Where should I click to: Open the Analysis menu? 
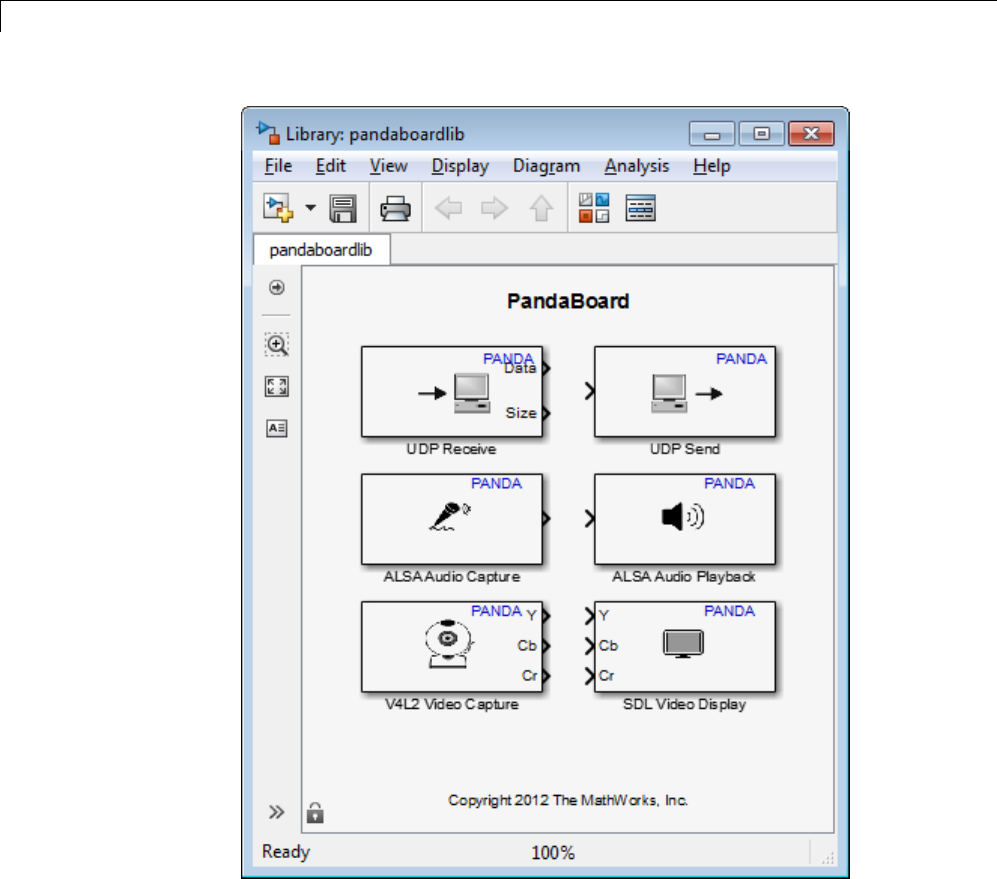pyautogui.click(x=636, y=166)
